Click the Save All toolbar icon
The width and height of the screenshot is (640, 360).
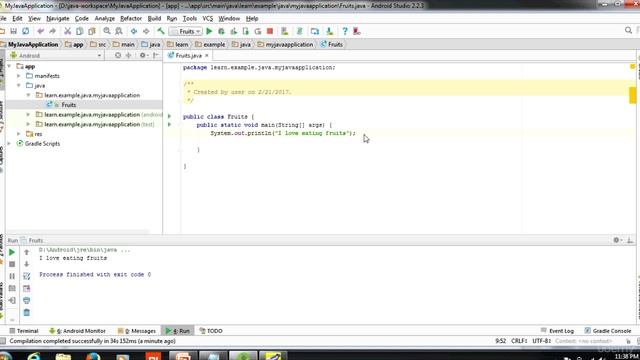coord(13,31)
